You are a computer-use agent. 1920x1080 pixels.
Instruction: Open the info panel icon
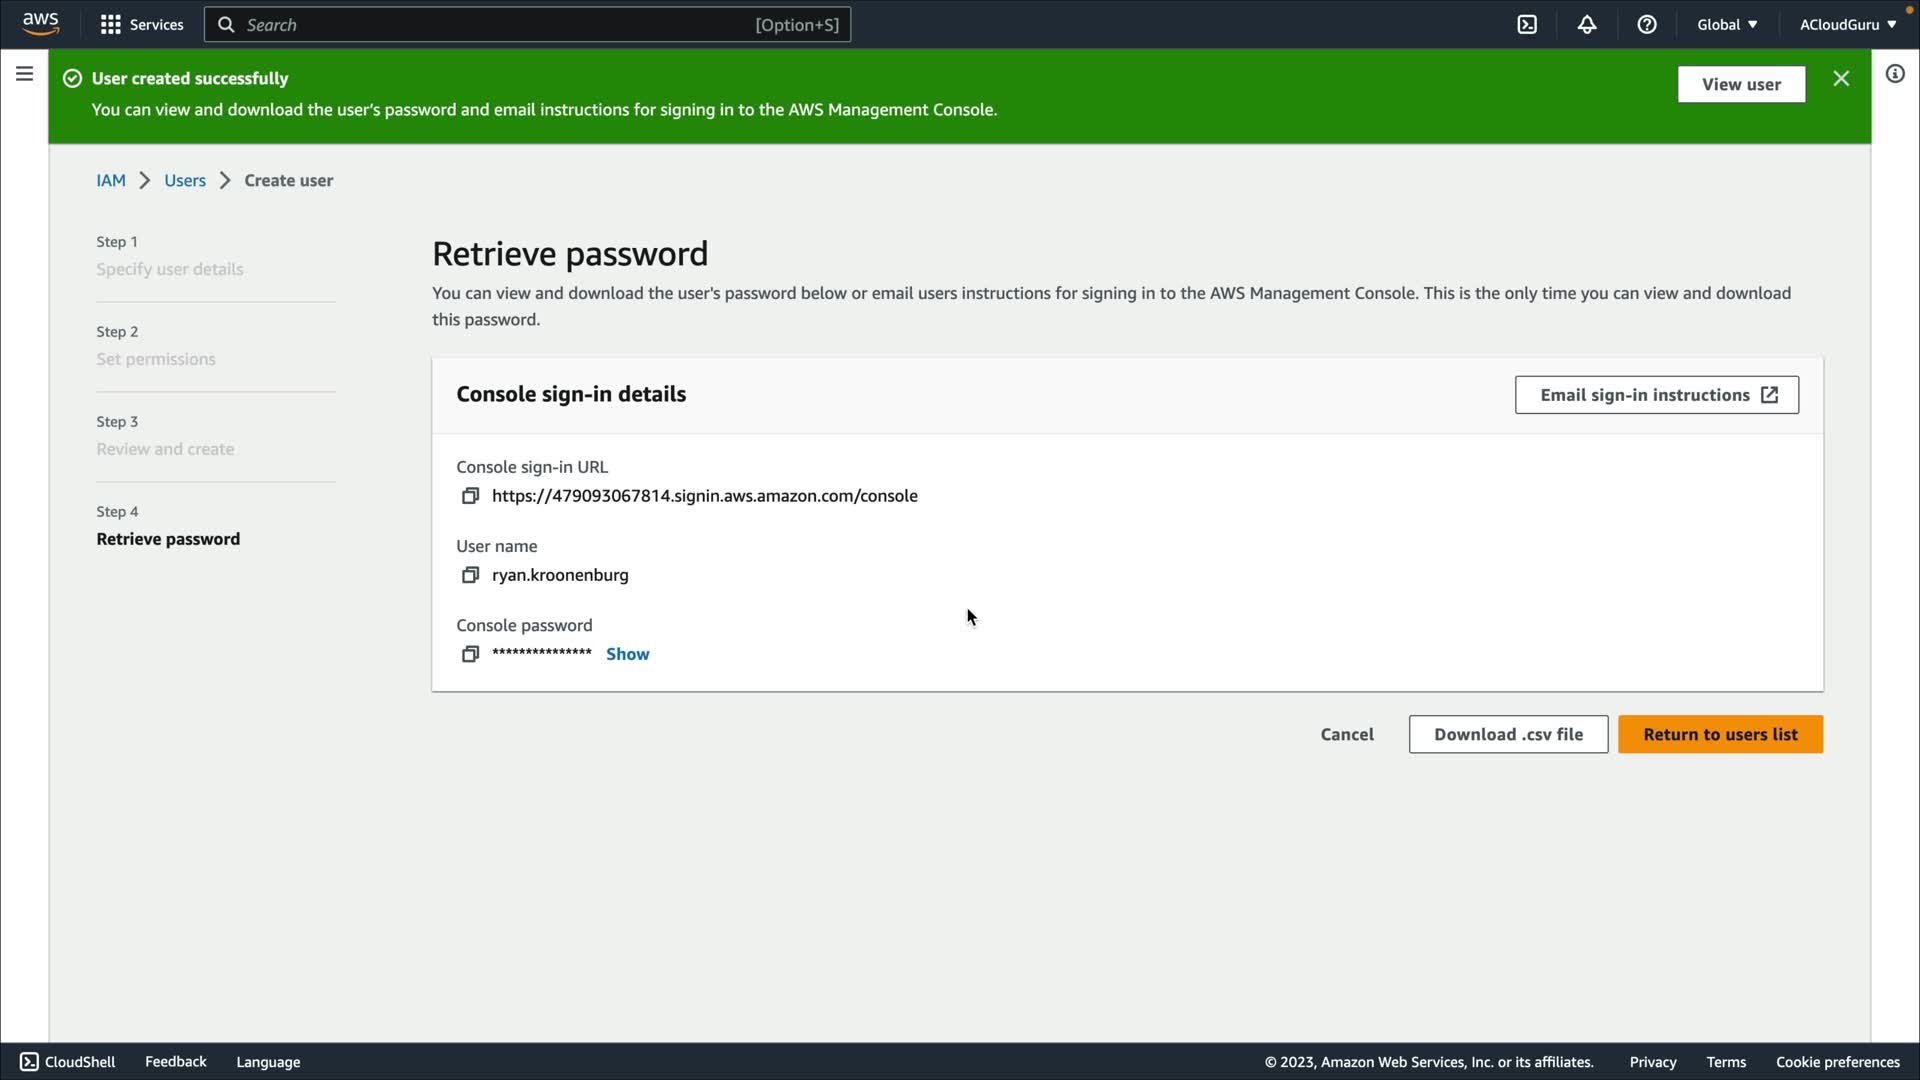pyautogui.click(x=1895, y=74)
